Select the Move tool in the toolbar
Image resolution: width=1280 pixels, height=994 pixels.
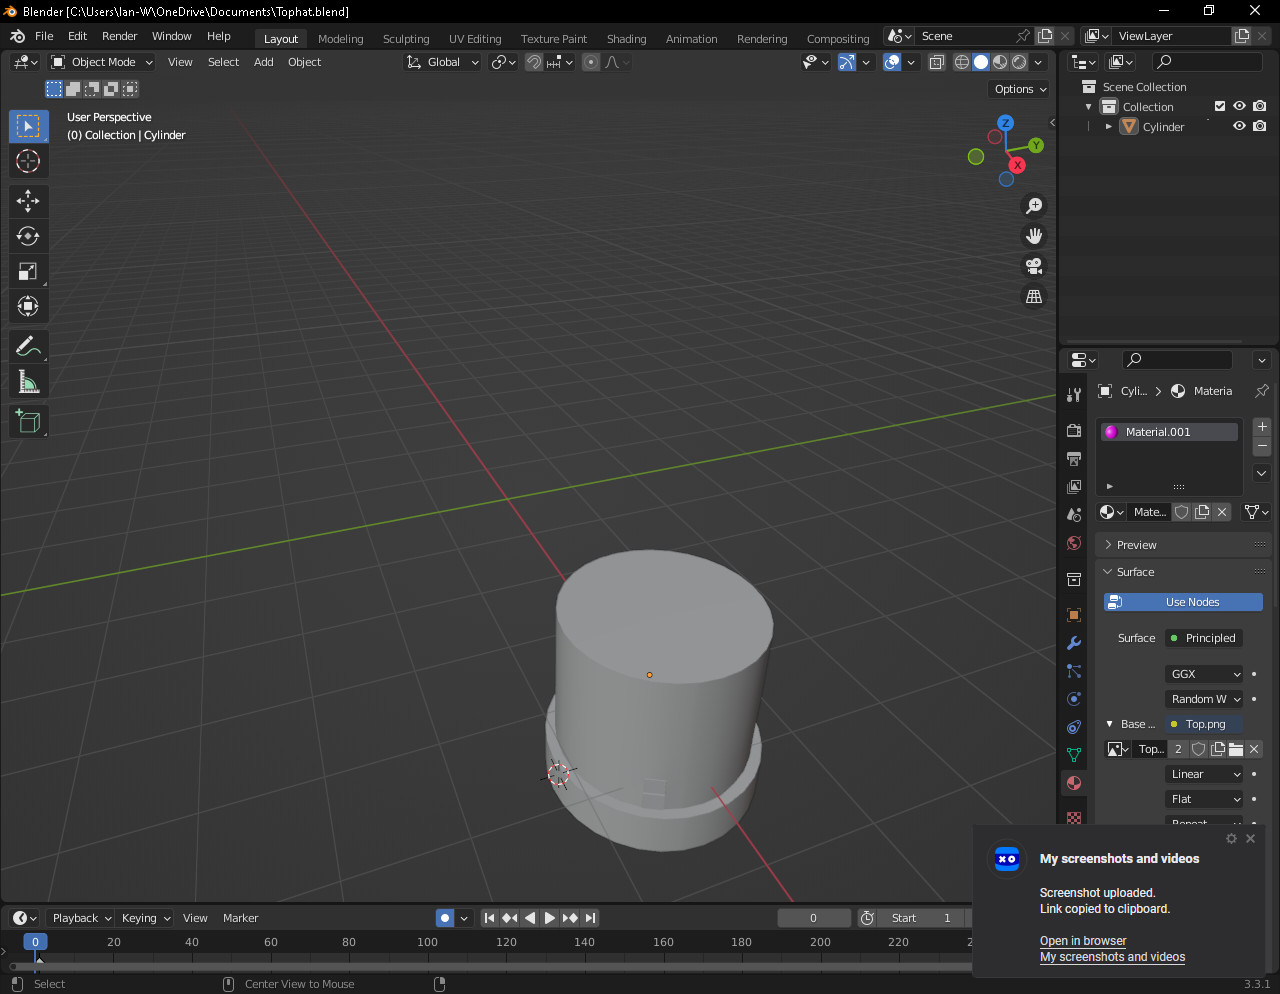tap(28, 201)
